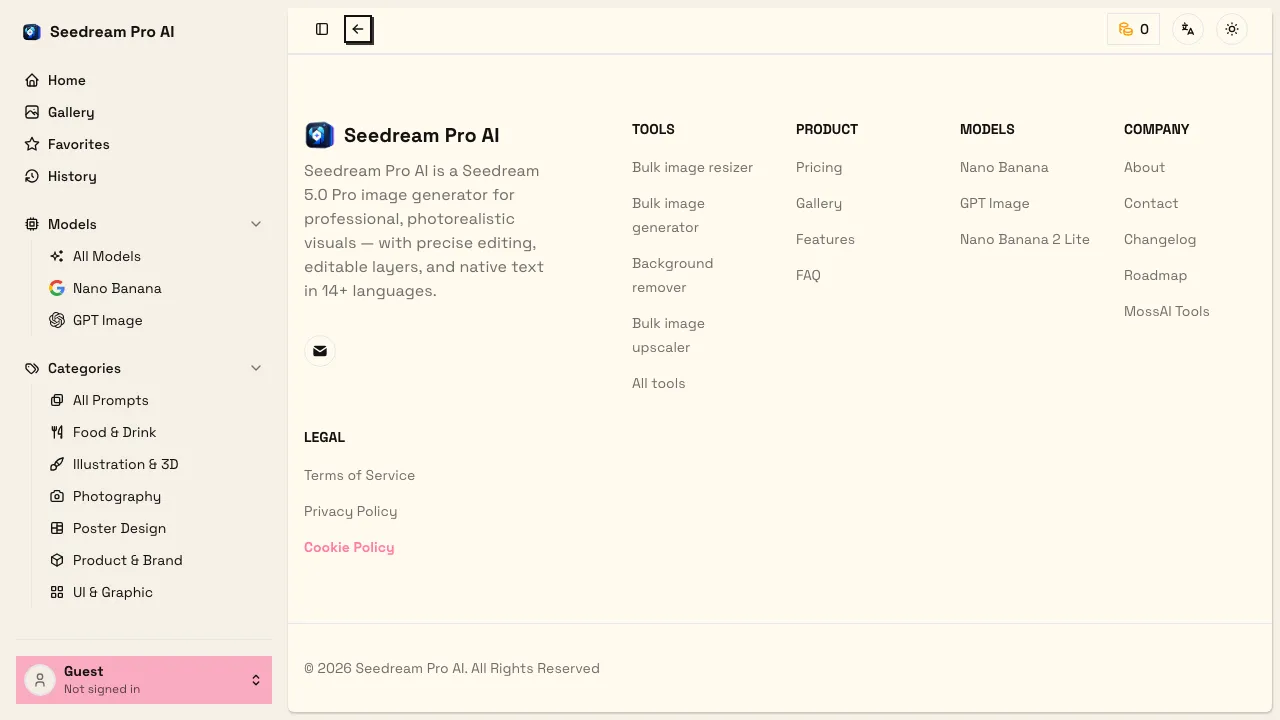Click the Seedream Pro AI sidebar logo

[x=32, y=32]
